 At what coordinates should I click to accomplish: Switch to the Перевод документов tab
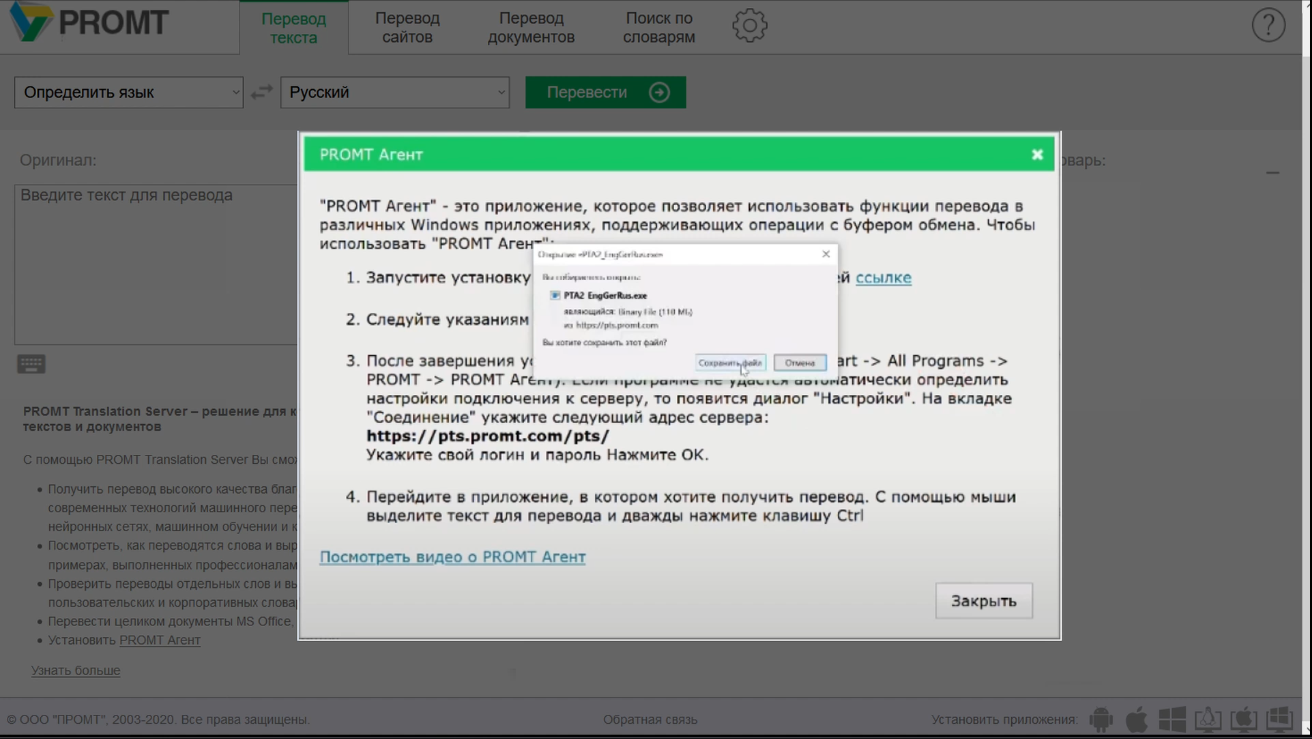pyautogui.click(x=531, y=28)
